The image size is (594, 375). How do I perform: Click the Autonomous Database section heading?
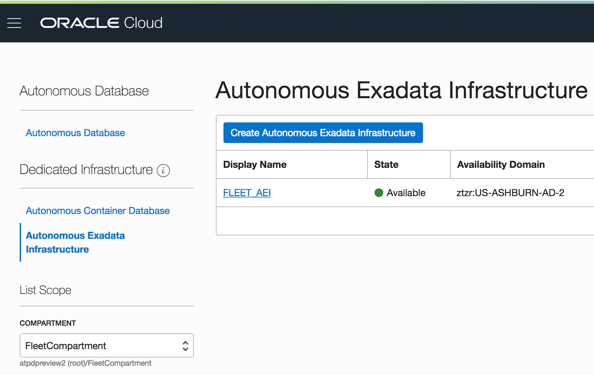pyautogui.click(x=84, y=91)
